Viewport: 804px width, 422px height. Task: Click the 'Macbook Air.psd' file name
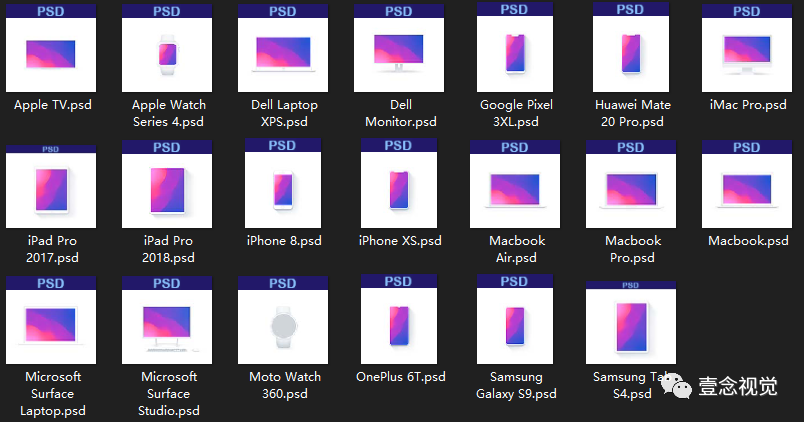click(x=517, y=249)
